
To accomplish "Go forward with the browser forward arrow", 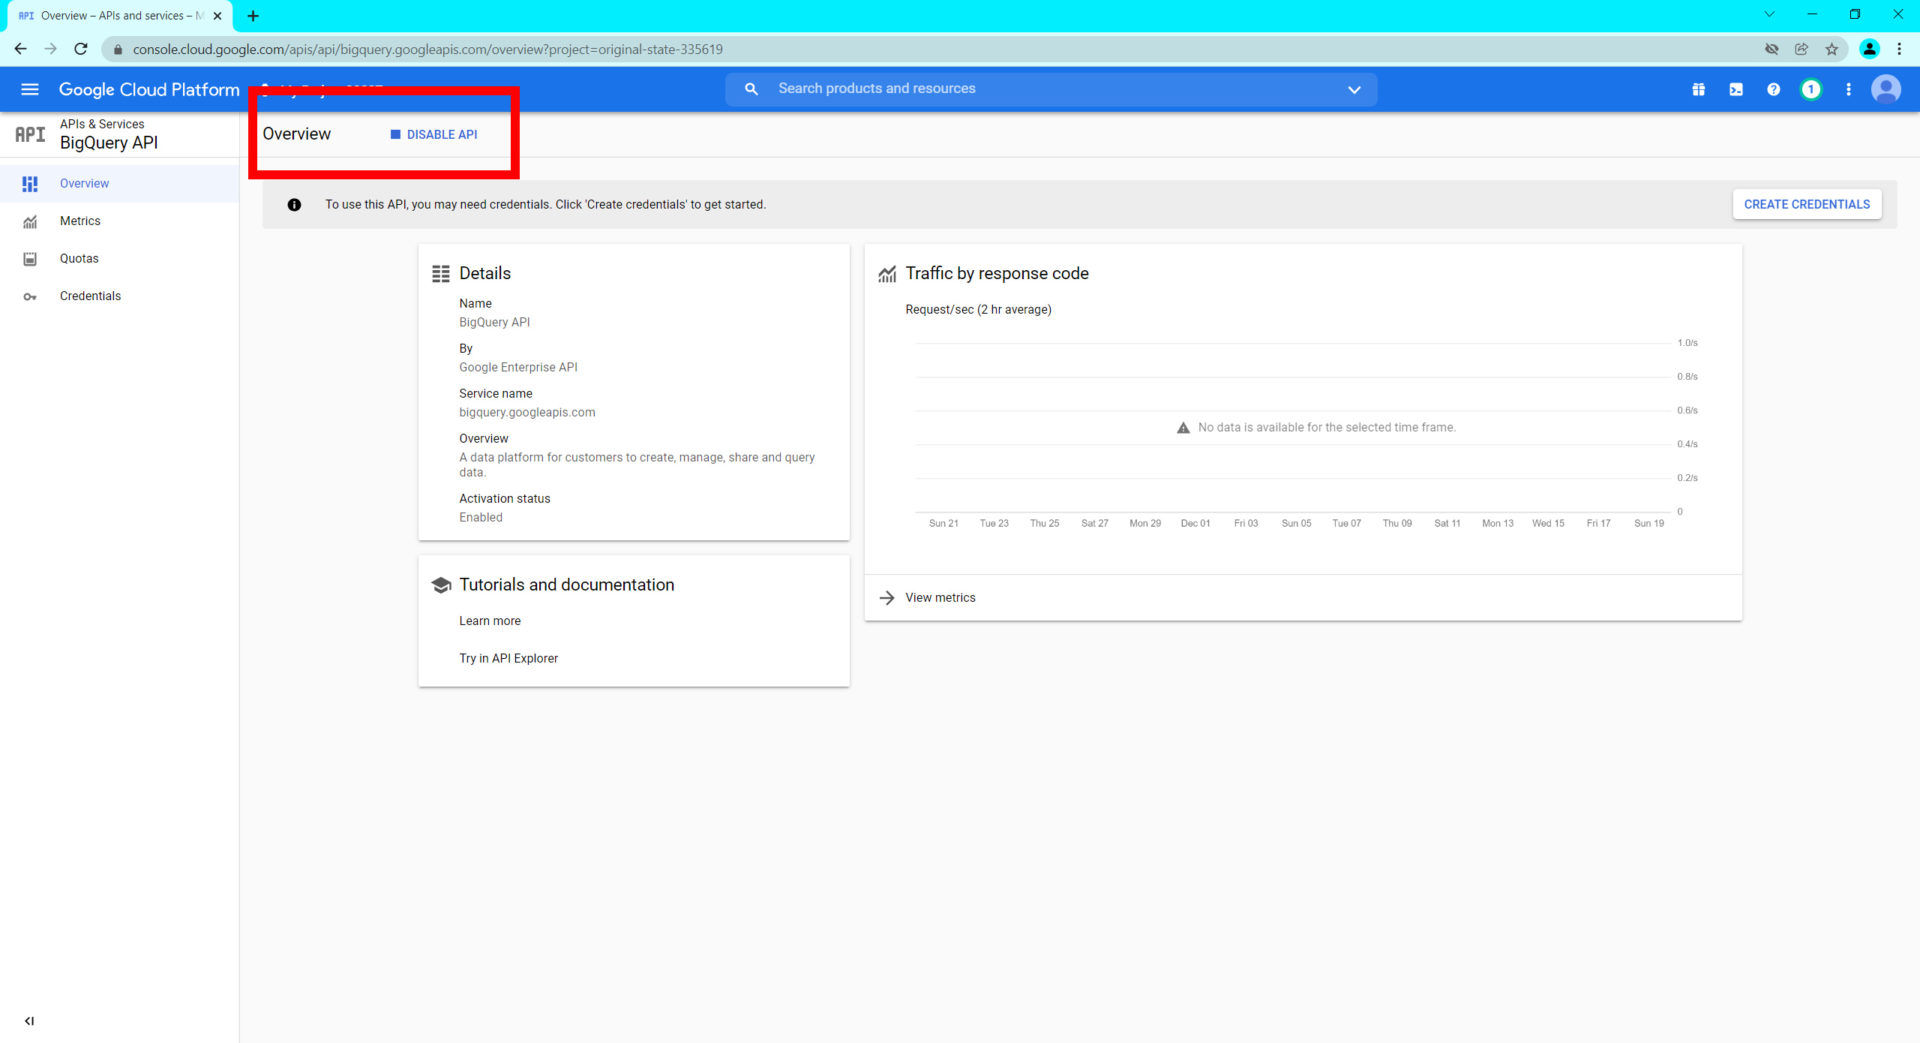I will (x=50, y=48).
